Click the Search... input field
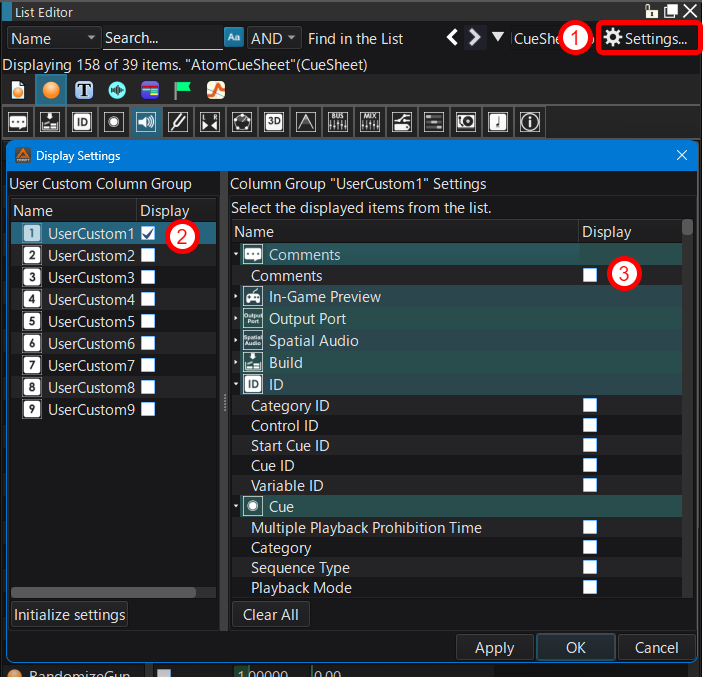Screen dimensions: 703x677 pyautogui.click(x=162, y=38)
